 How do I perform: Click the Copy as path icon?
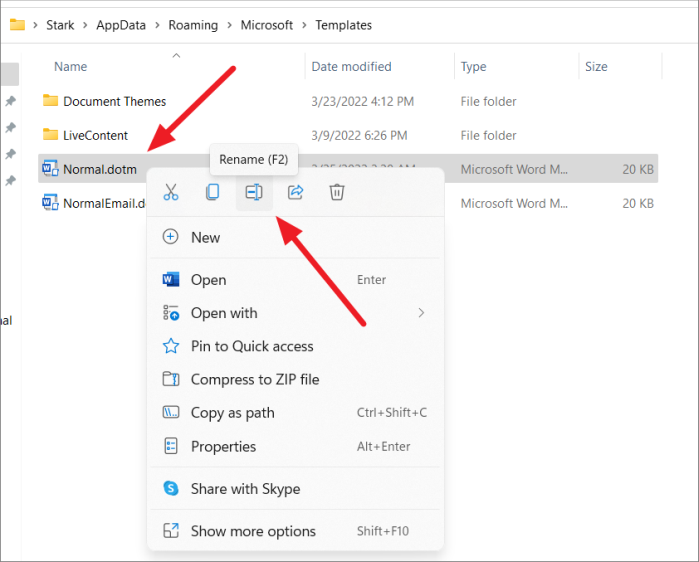tap(171, 412)
